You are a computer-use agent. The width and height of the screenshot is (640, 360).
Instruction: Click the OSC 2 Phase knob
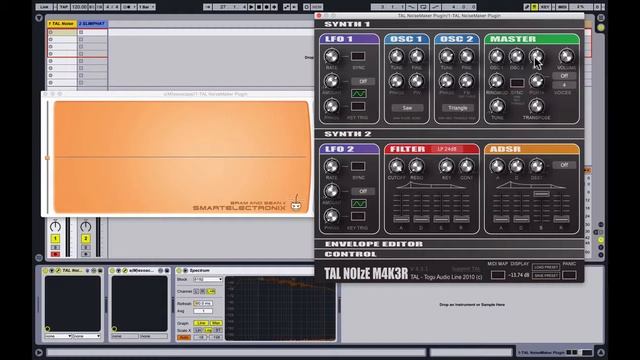447,81
